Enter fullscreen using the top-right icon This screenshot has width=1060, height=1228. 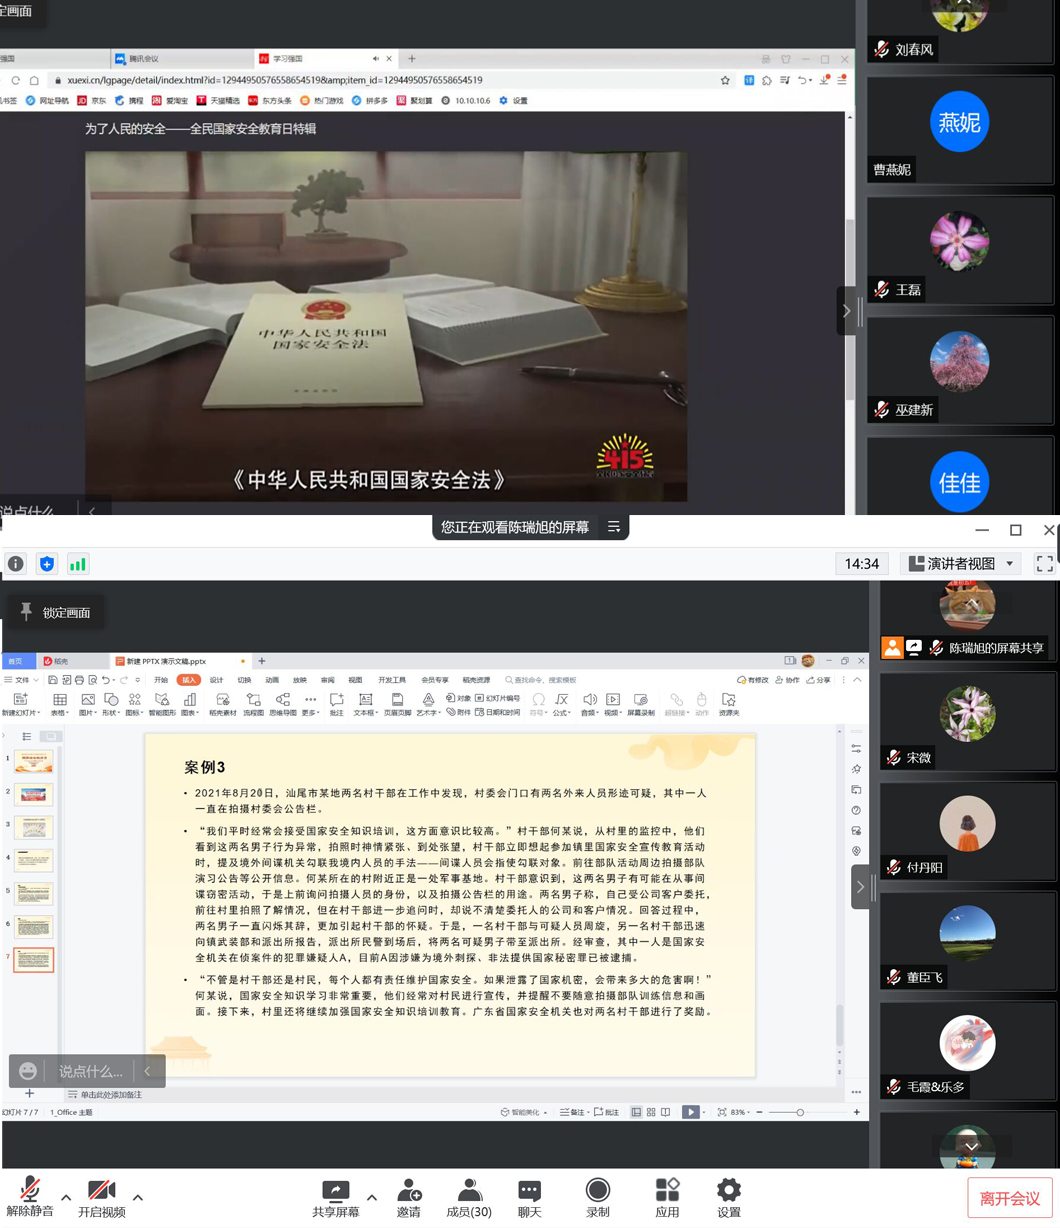[x=1044, y=564]
